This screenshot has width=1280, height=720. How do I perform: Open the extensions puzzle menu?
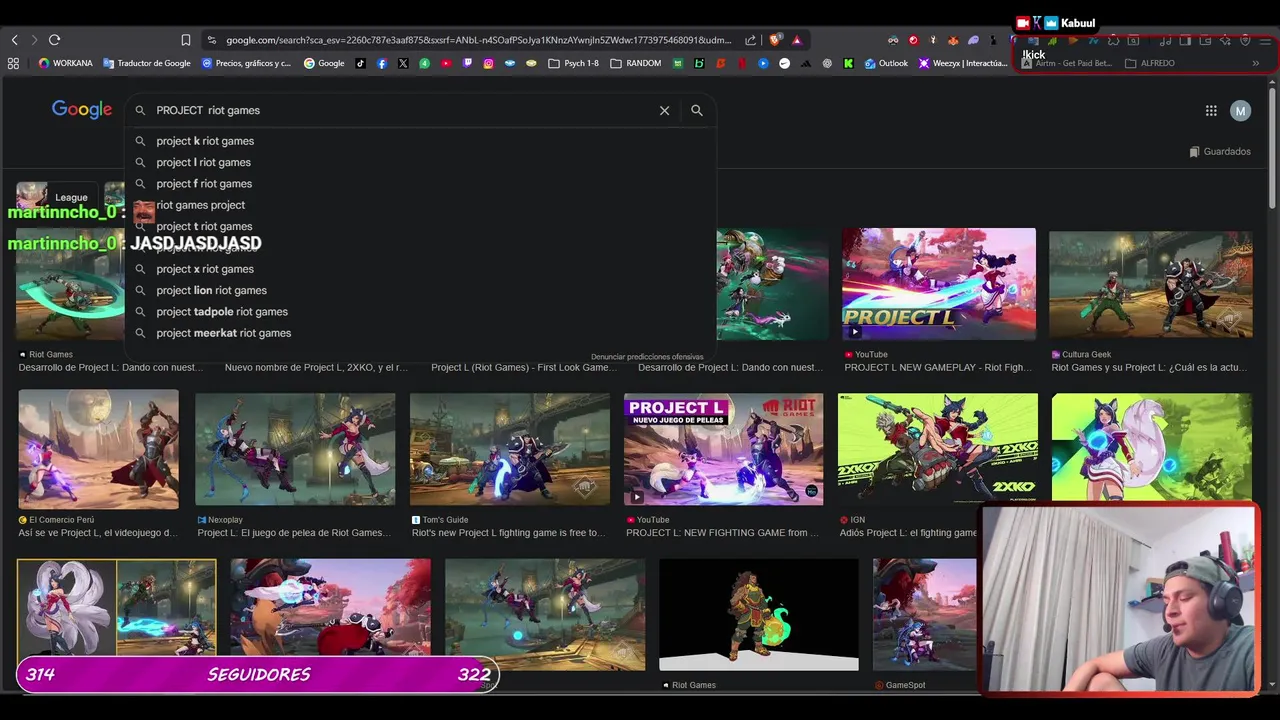click(x=1113, y=40)
